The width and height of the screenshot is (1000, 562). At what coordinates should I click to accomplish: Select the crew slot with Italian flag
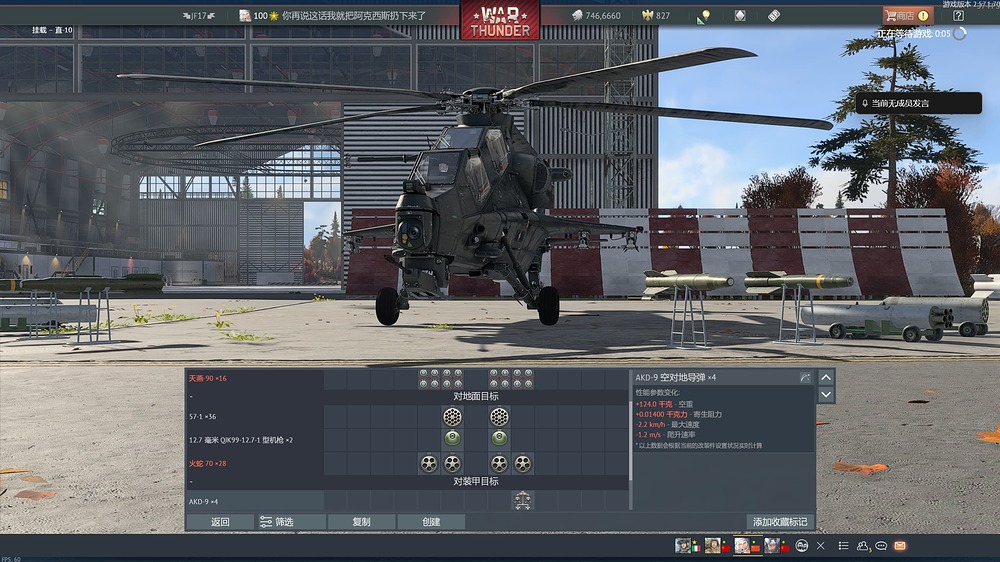click(x=688, y=545)
